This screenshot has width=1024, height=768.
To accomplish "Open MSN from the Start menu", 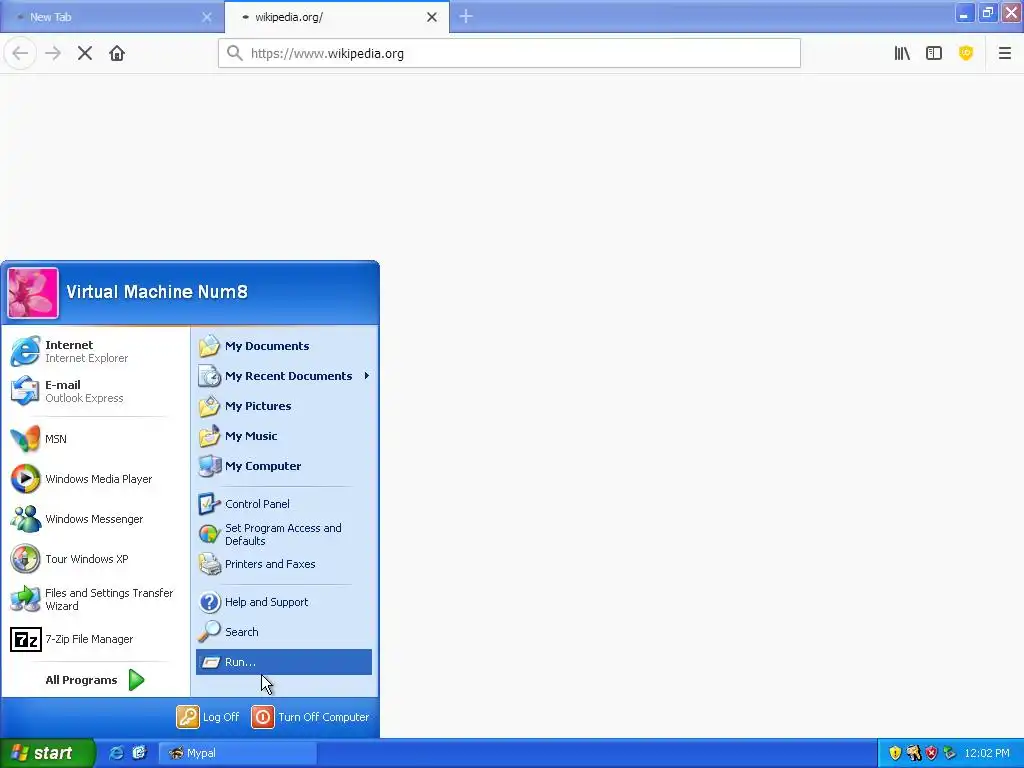I will click(x=97, y=439).
